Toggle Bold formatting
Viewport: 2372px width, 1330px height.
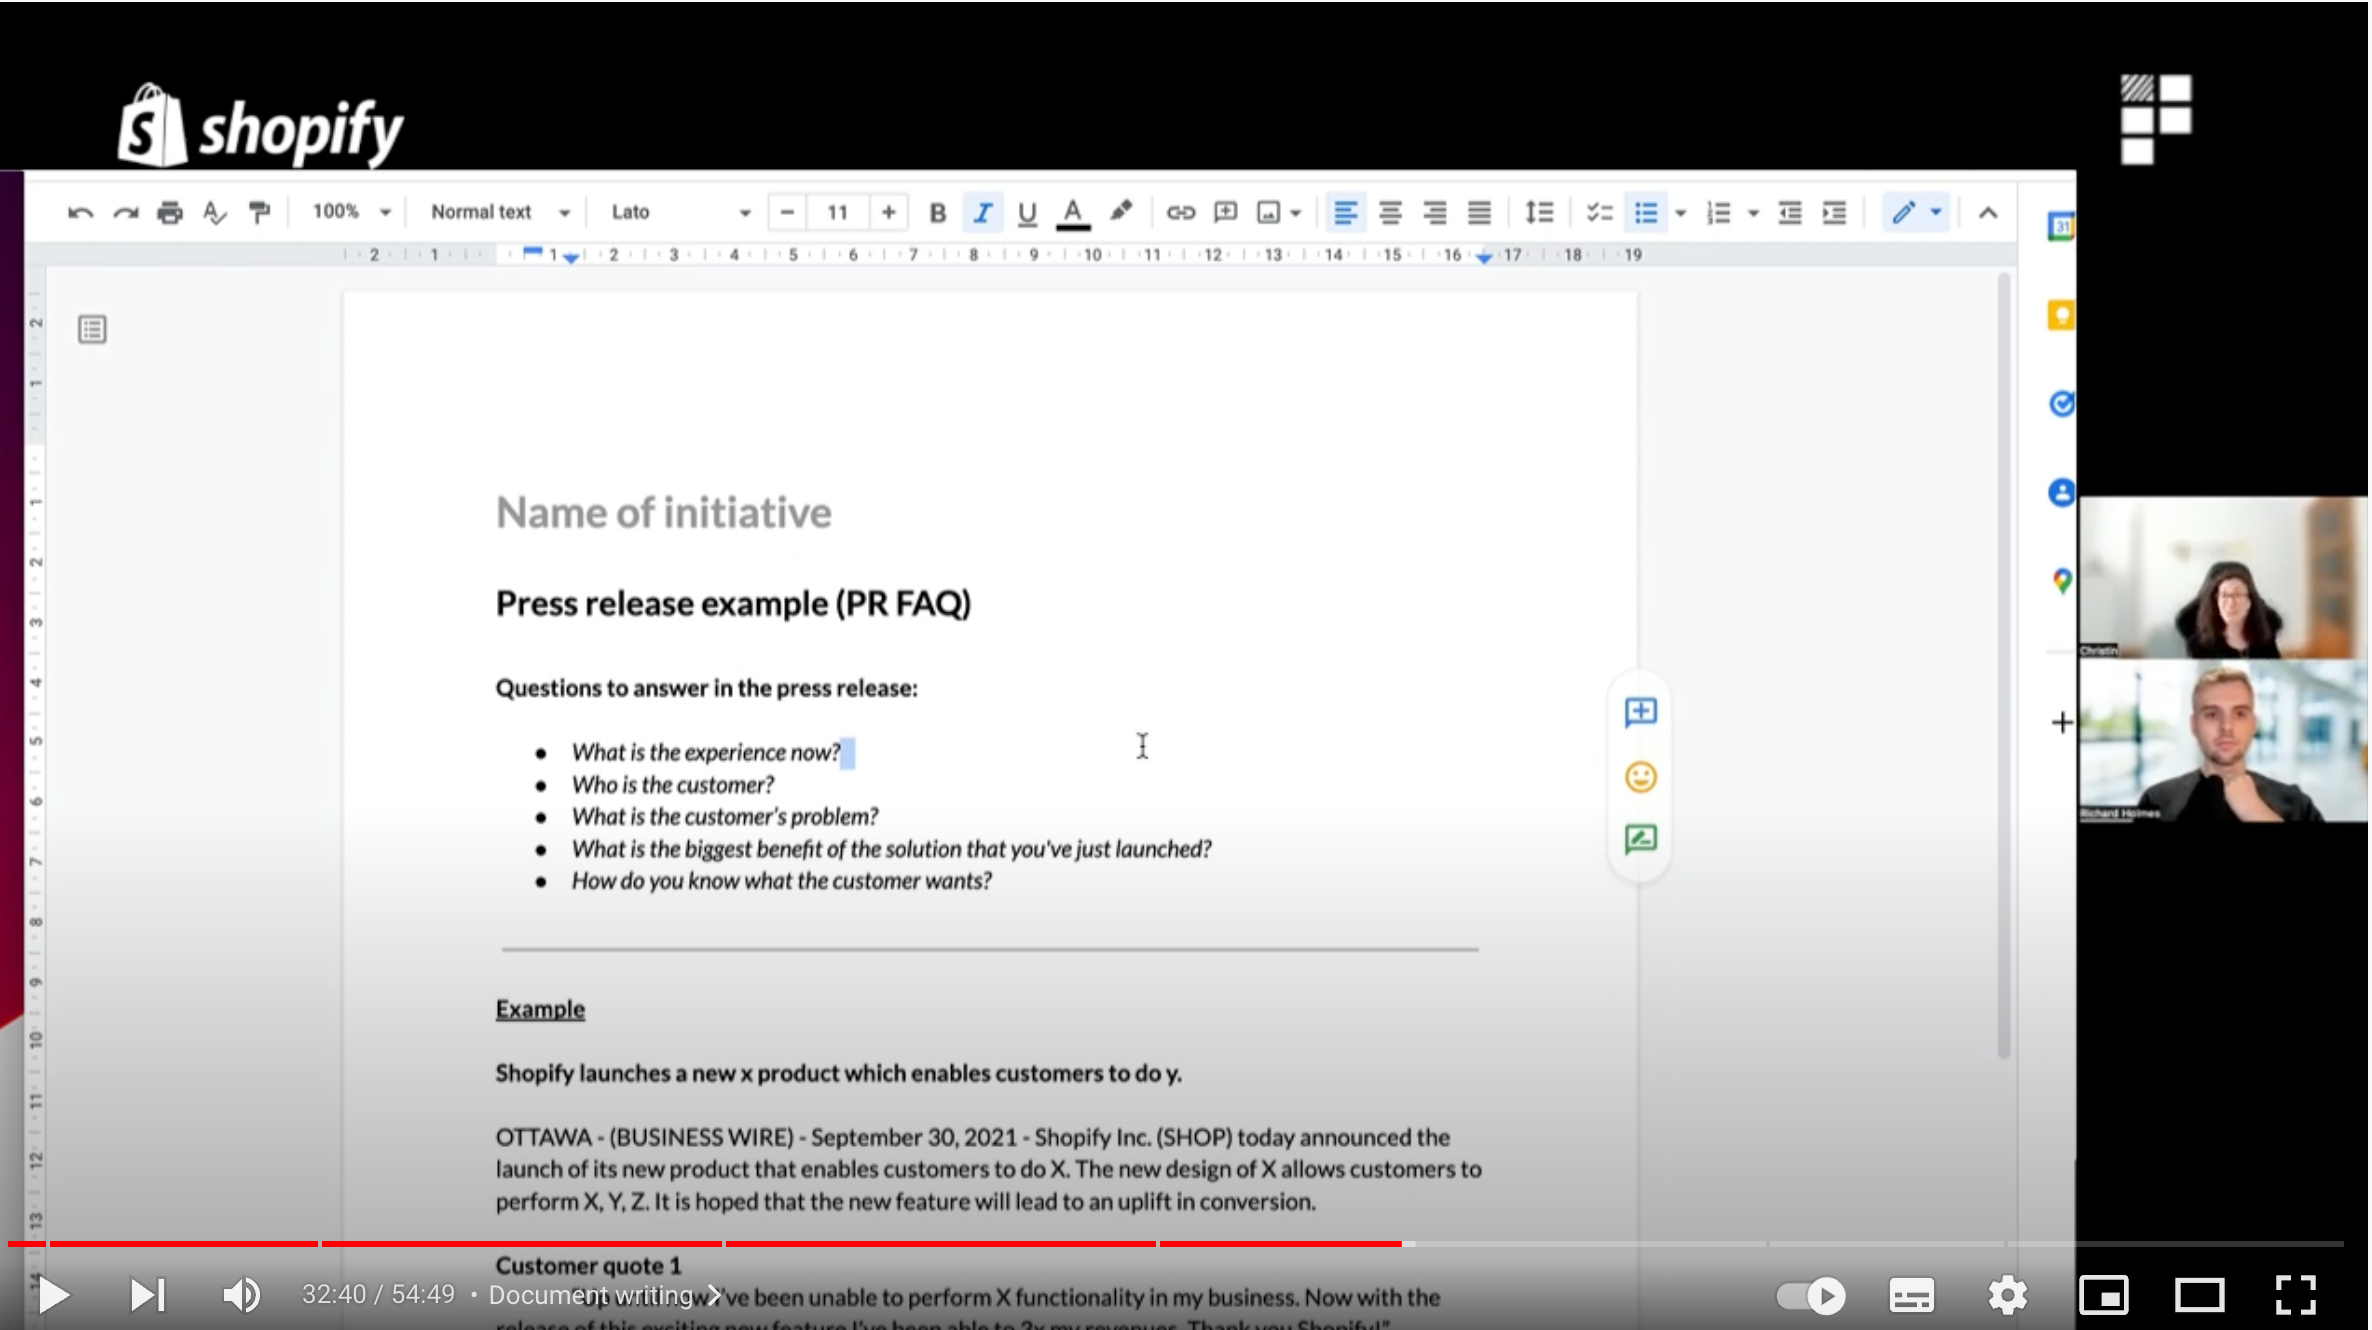[937, 212]
